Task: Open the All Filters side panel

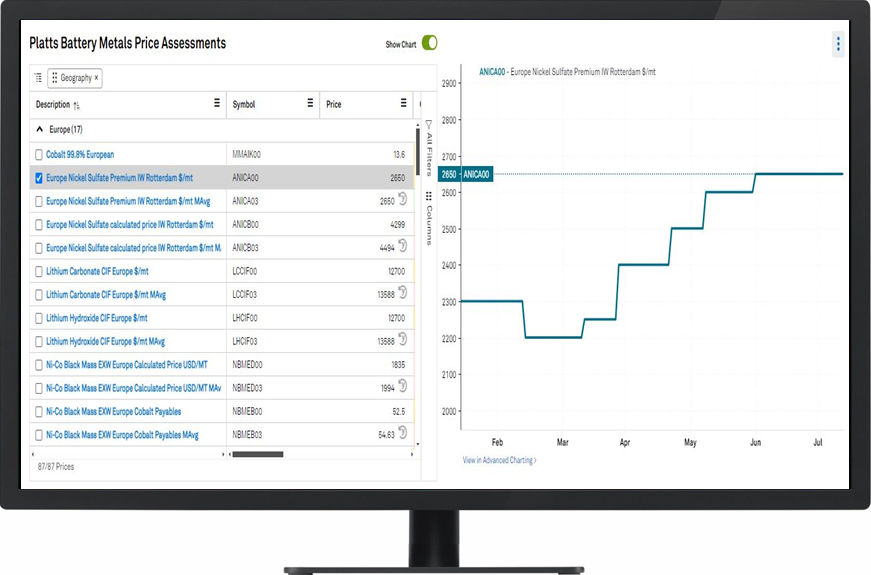Action: (x=429, y=148)
